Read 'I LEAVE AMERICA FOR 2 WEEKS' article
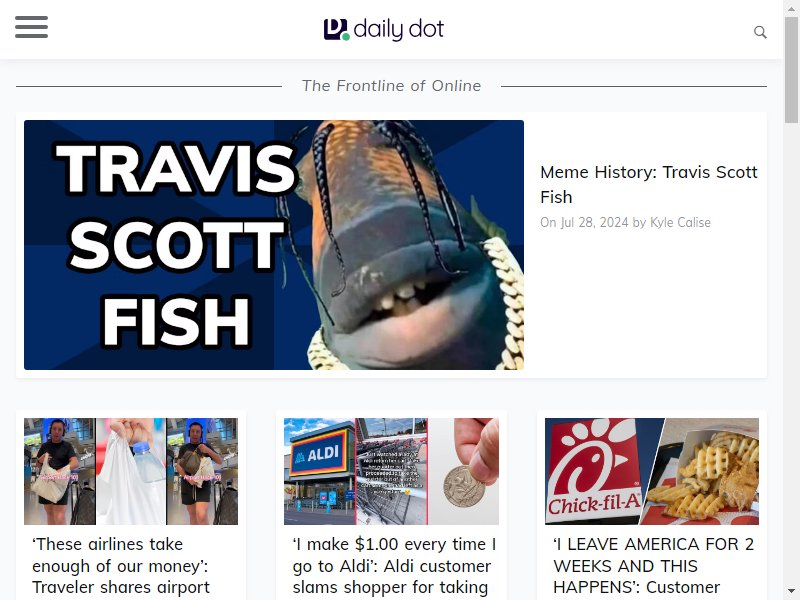 pyautogui.click(x=654, y=566)
